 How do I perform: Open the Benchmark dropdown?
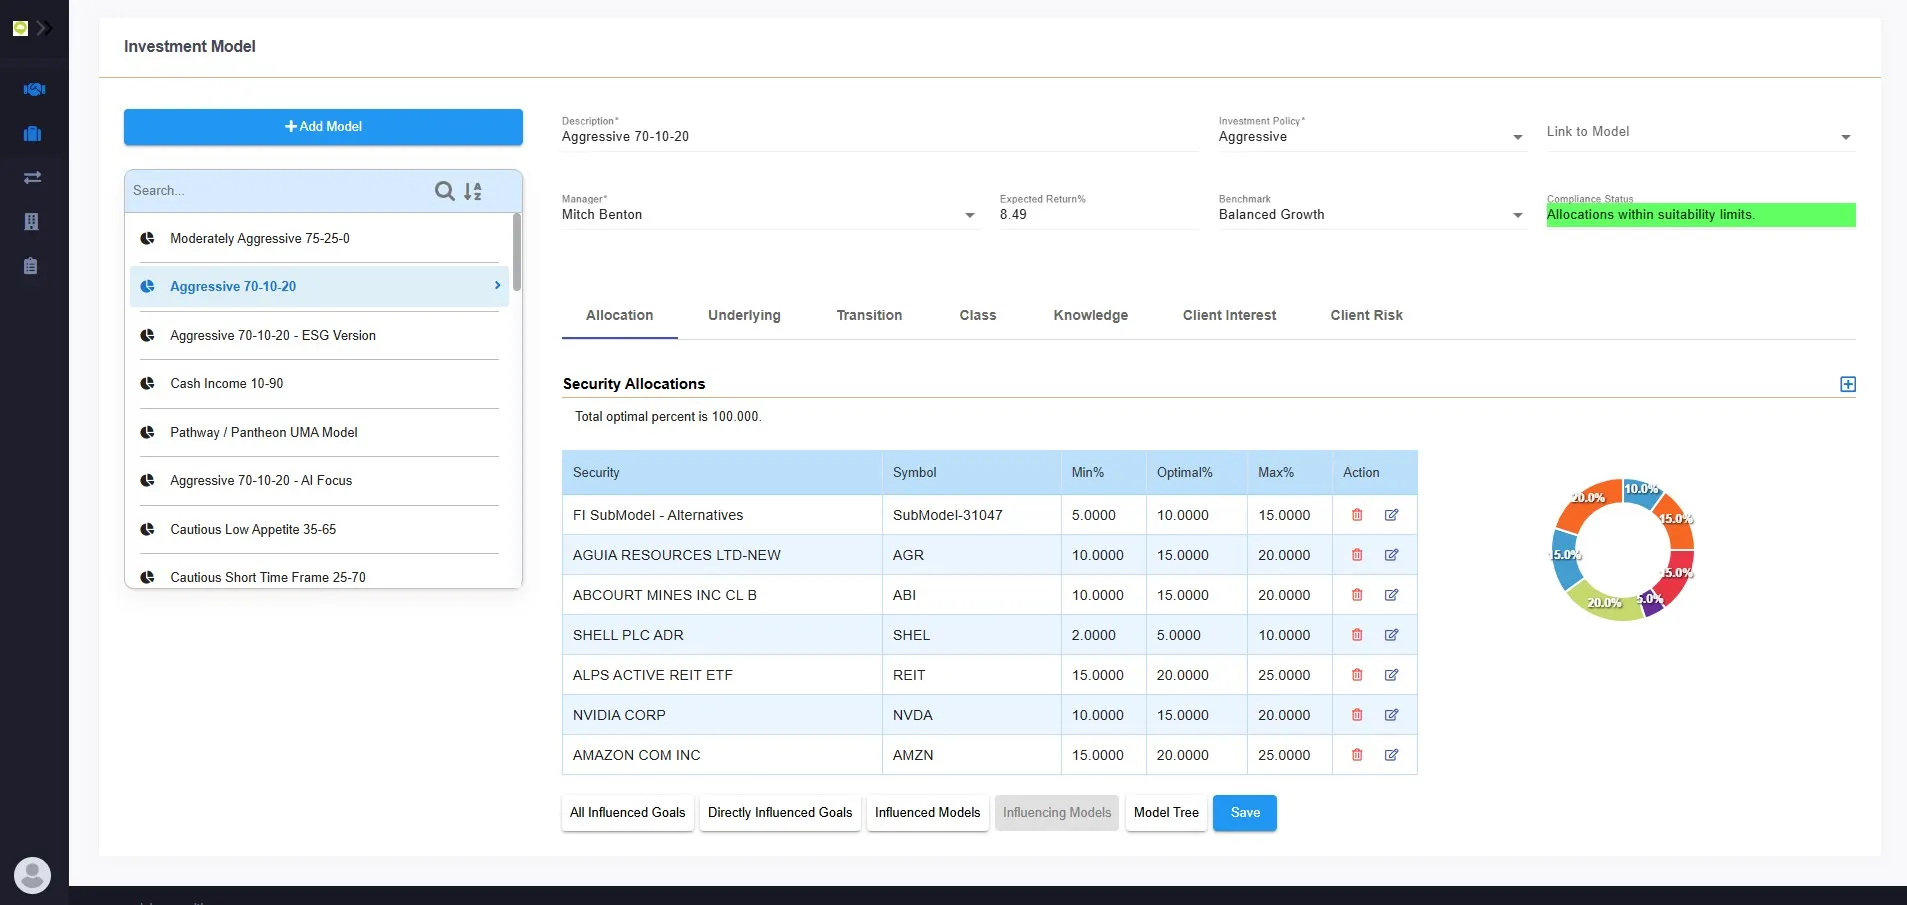click(x=1517, y=215)
